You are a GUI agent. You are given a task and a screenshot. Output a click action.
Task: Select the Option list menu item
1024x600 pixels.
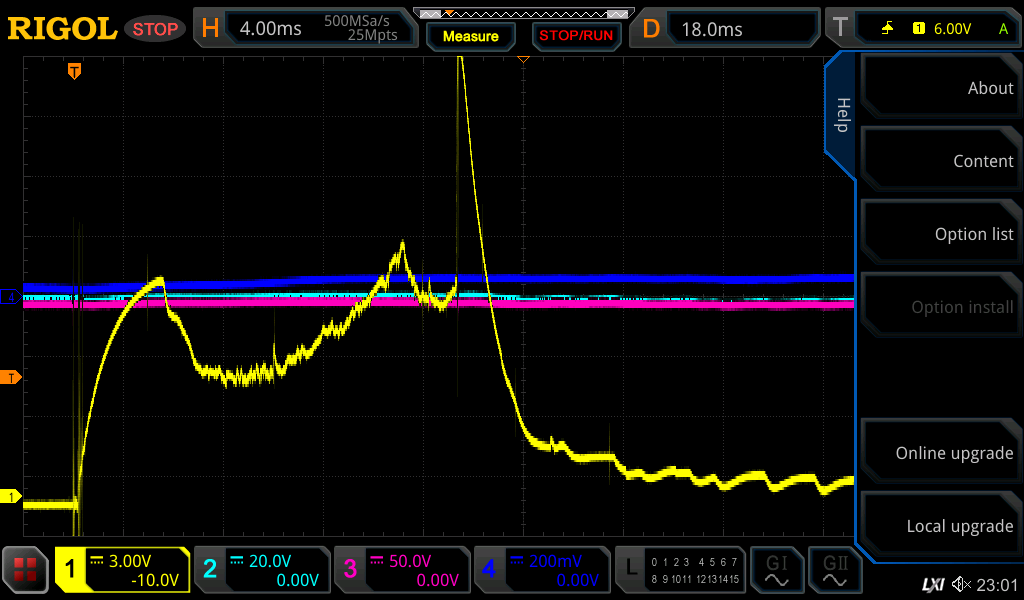tap(940, 234)
